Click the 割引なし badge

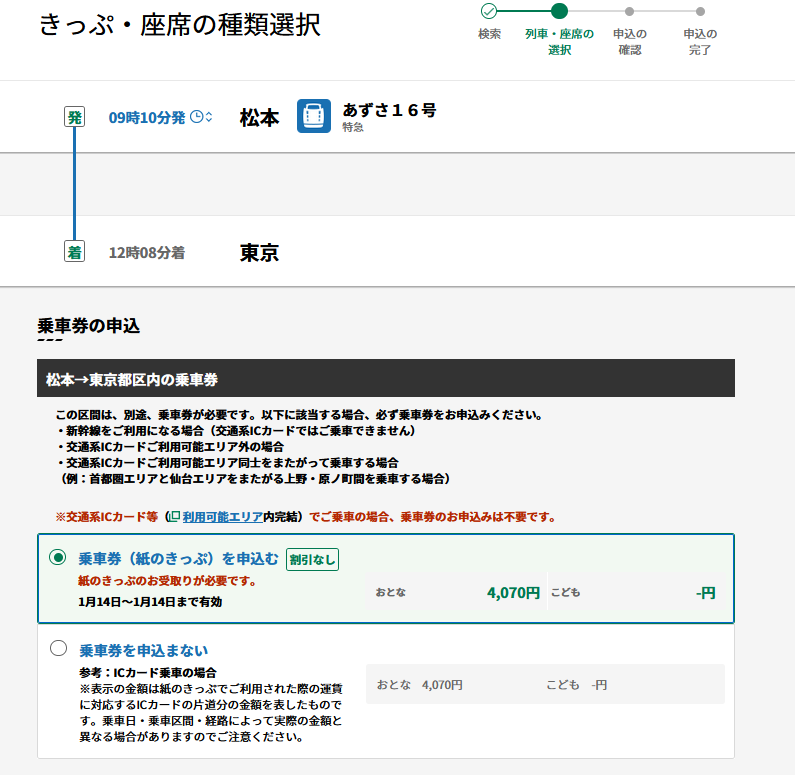312,560
